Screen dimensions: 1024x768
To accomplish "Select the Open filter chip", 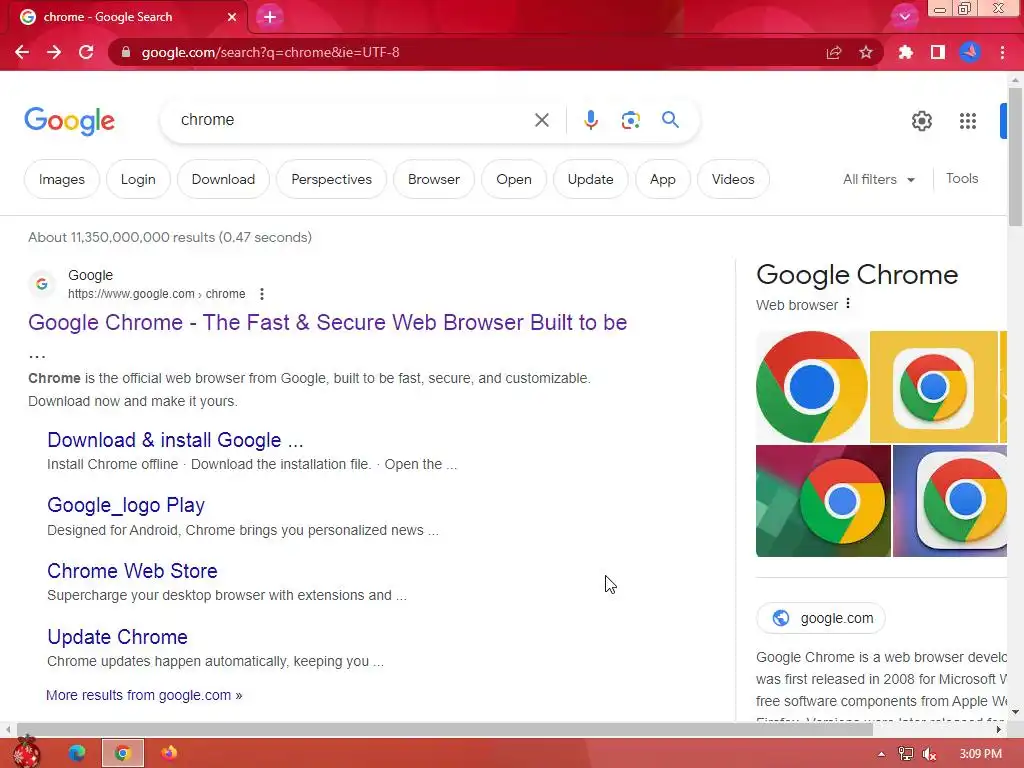I will click(x=514, y=179).
